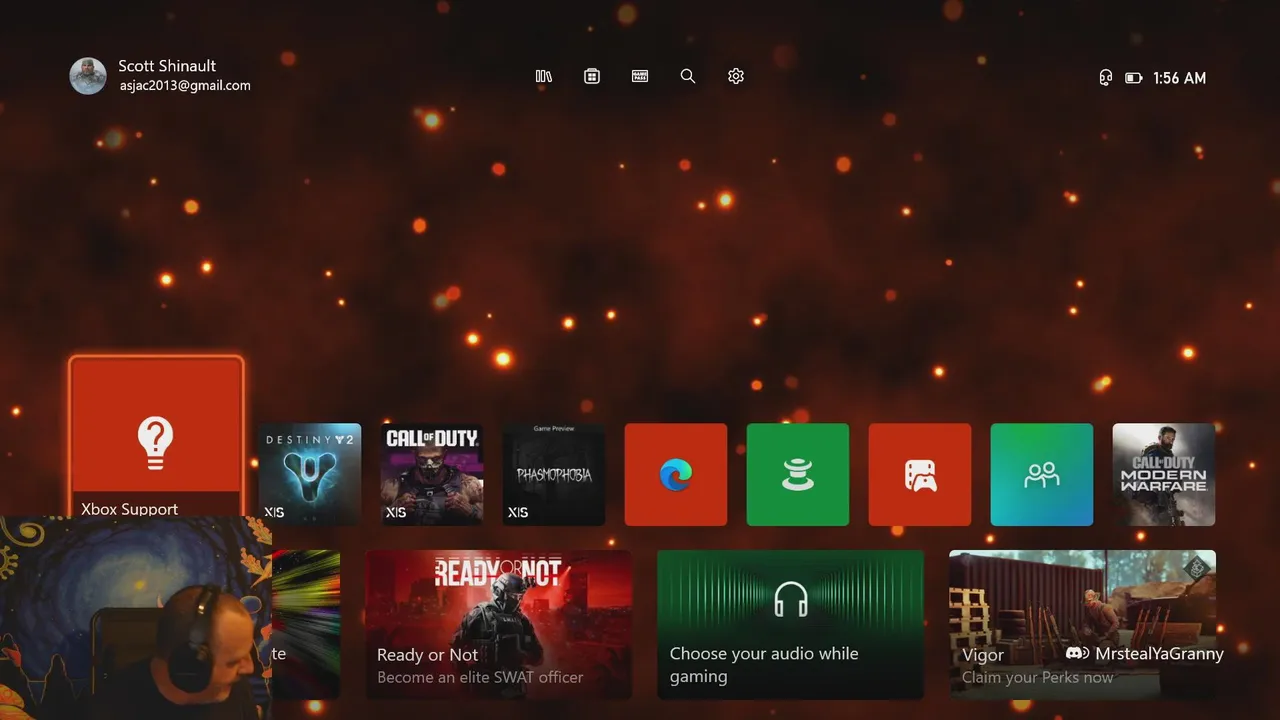Click the controller battery icon
Viewport: 1280px width, 720px height.
coord(1133,77)
